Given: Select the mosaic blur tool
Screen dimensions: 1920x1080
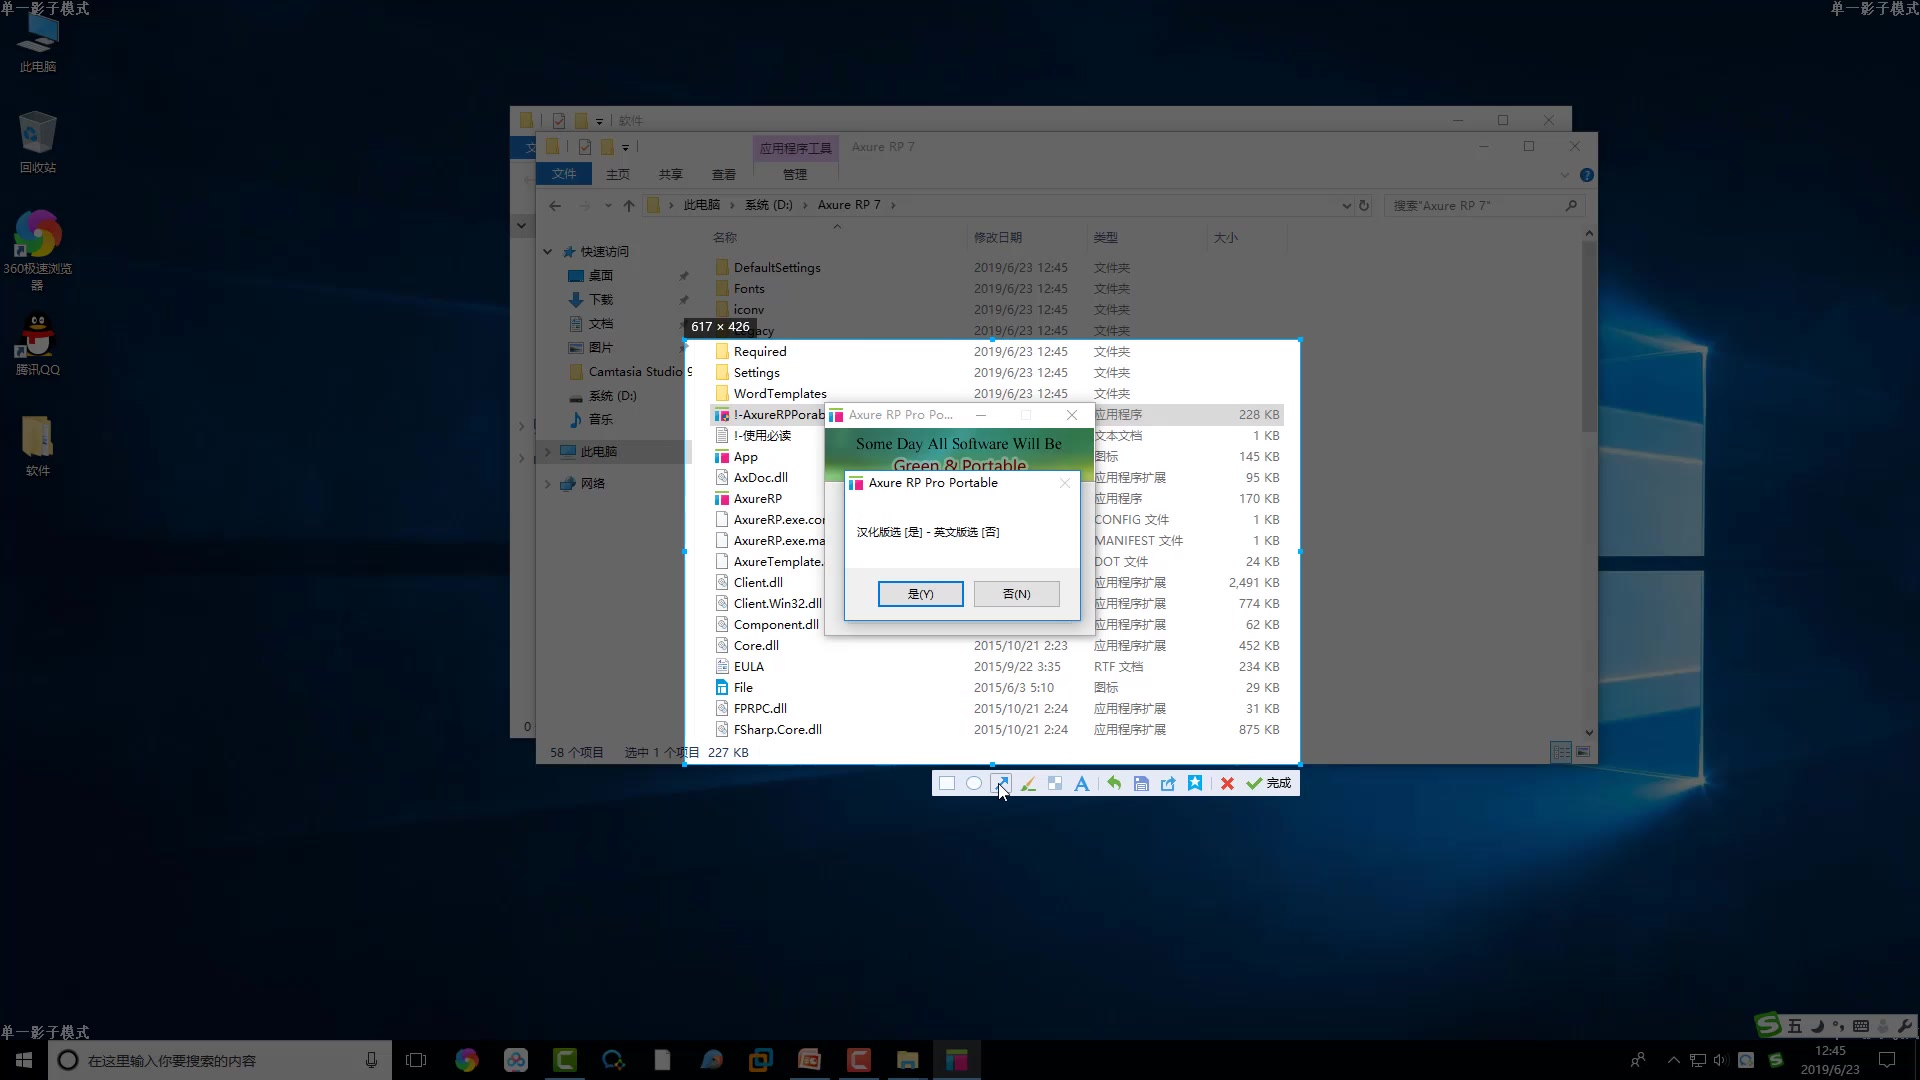Looking at the screenshot, I should coord(1055,784).
